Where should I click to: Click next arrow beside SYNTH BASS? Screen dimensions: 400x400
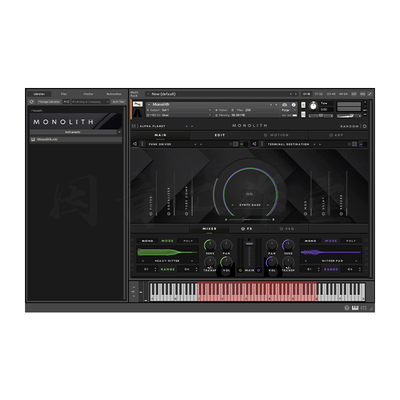(267, 205)
